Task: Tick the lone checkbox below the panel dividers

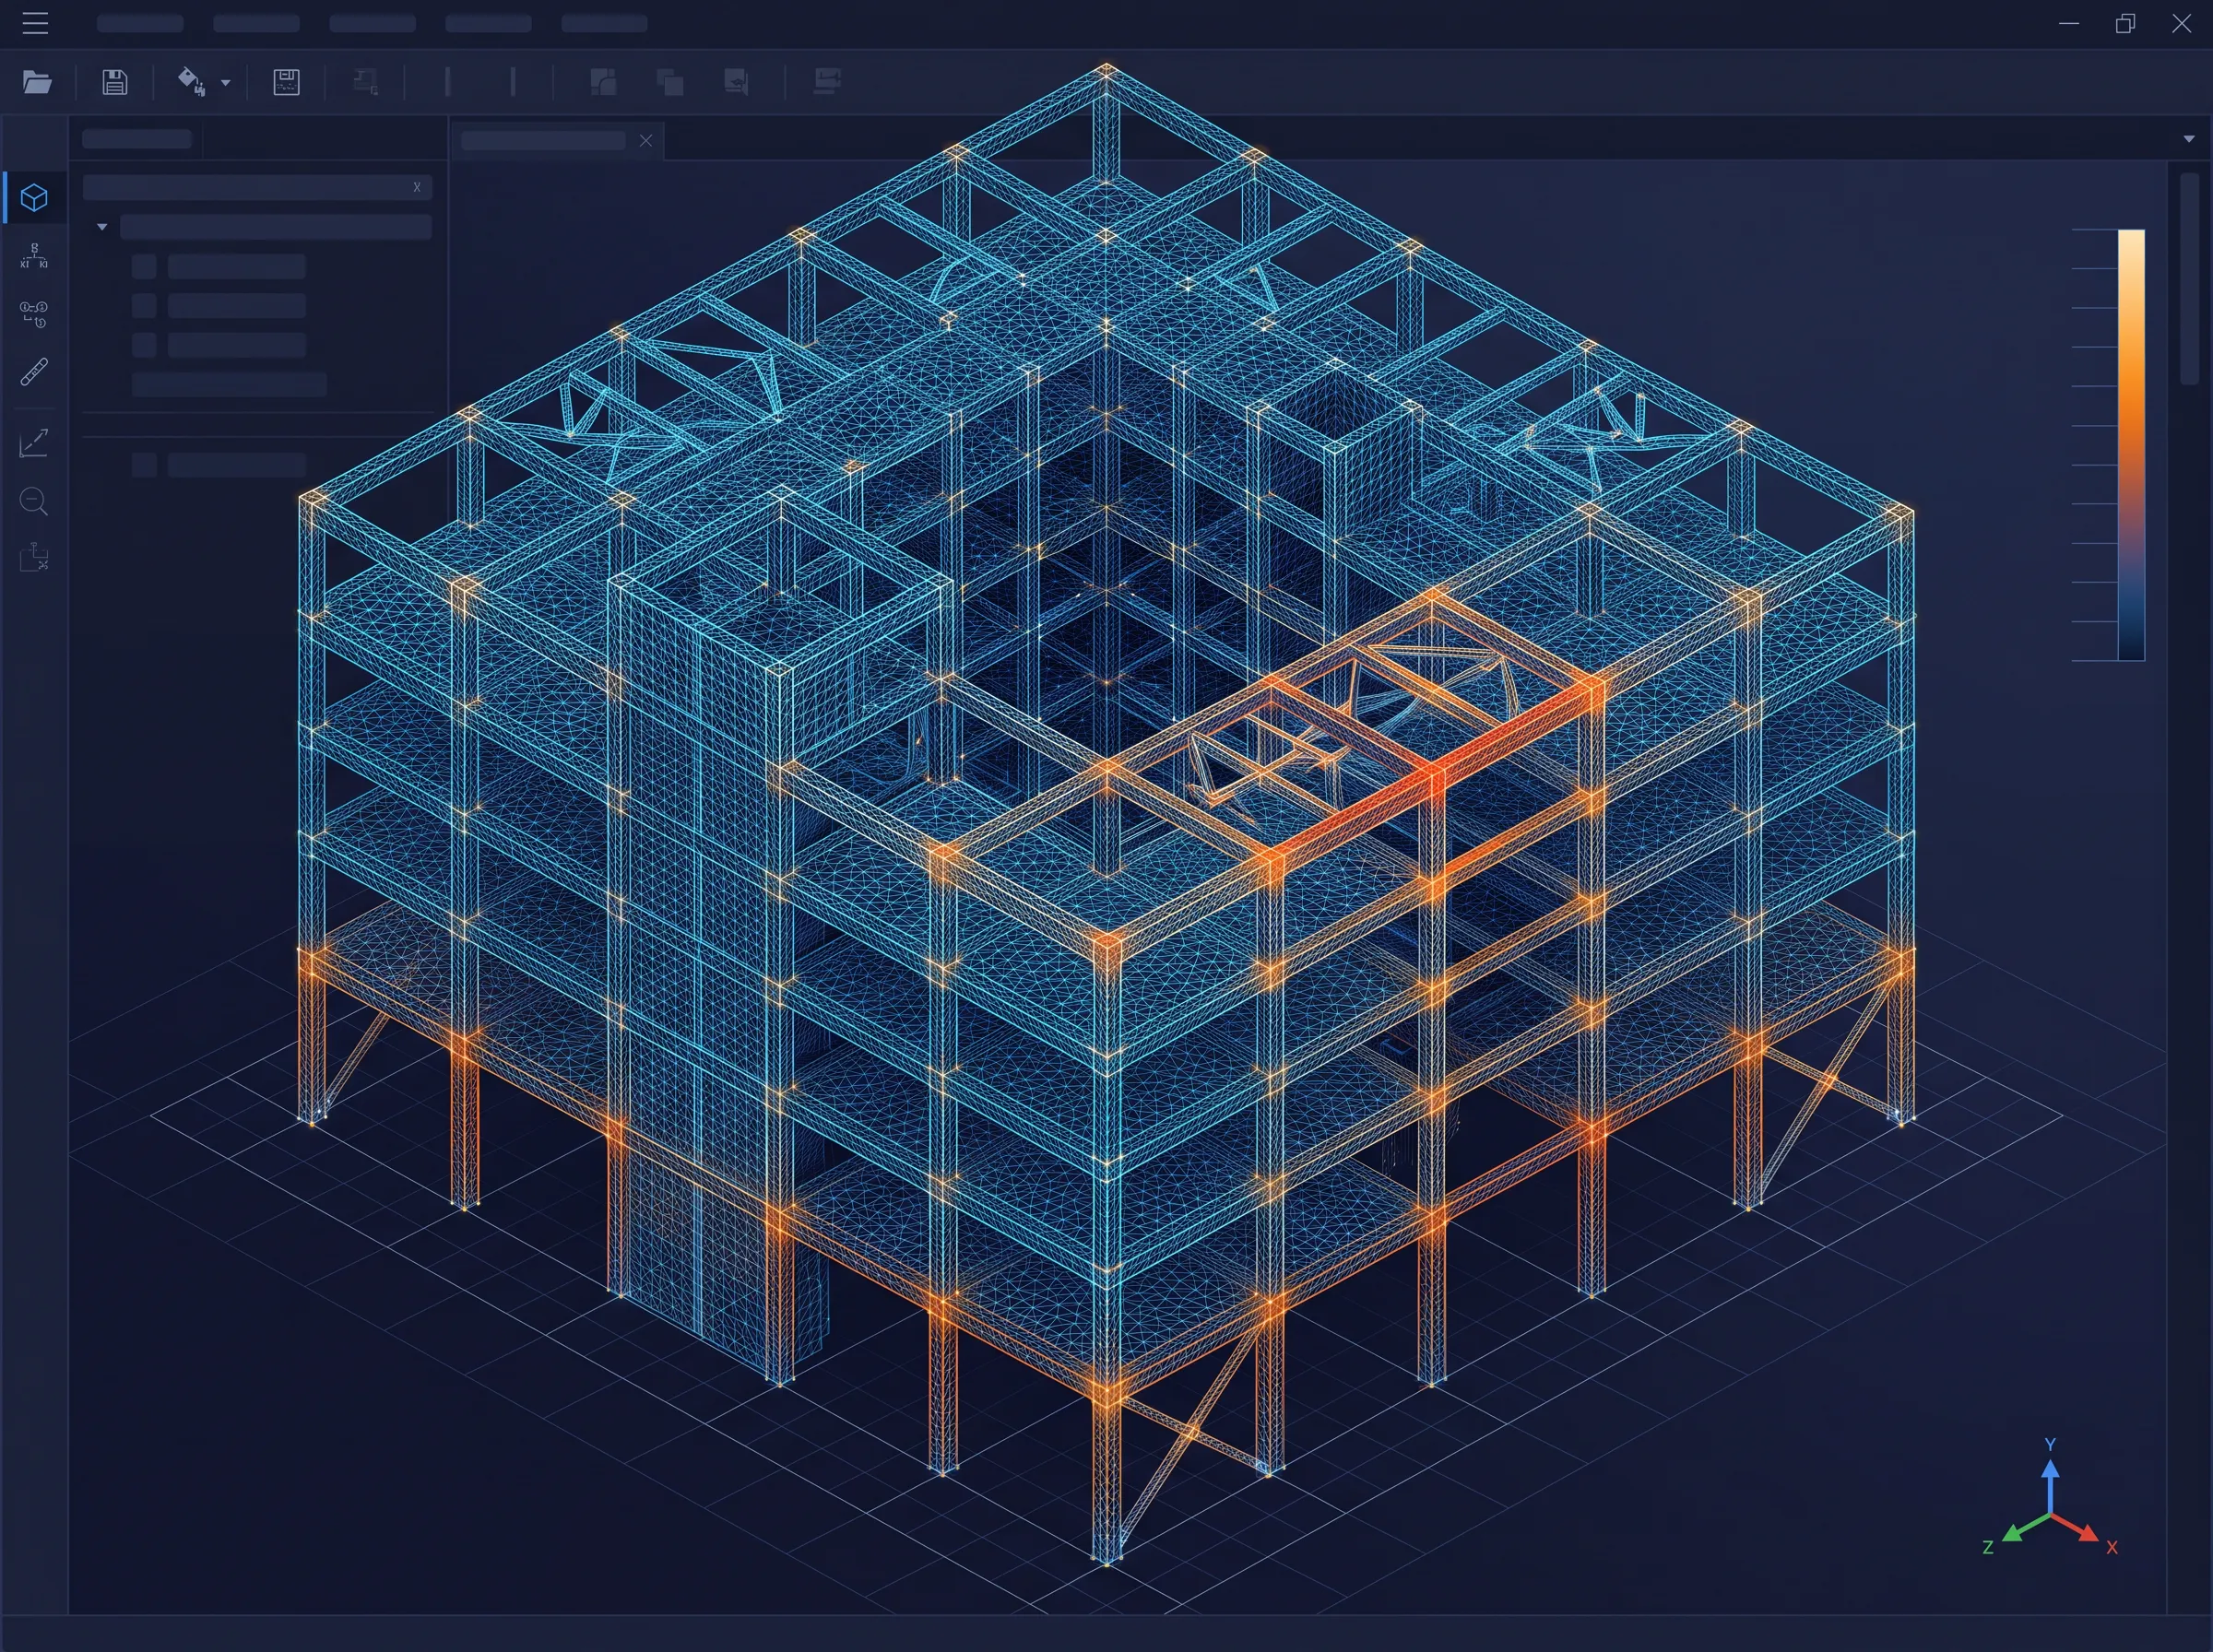Action: [x=144, y=464]
